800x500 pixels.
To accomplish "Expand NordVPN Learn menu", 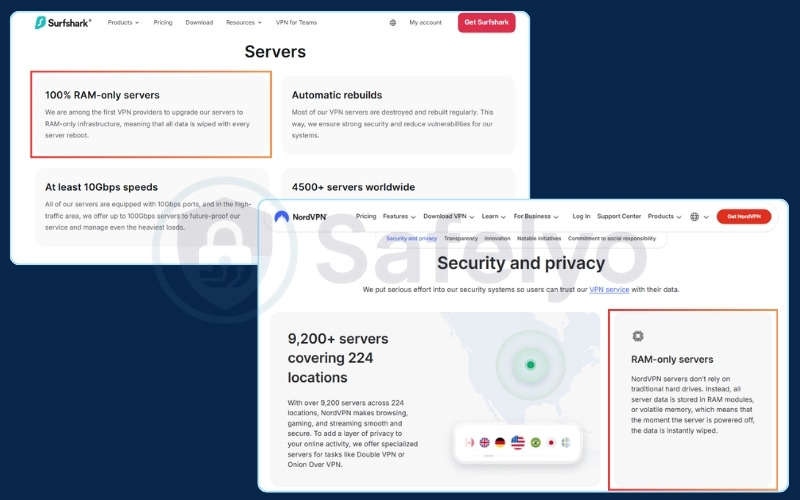I will [x=493, y=216].
